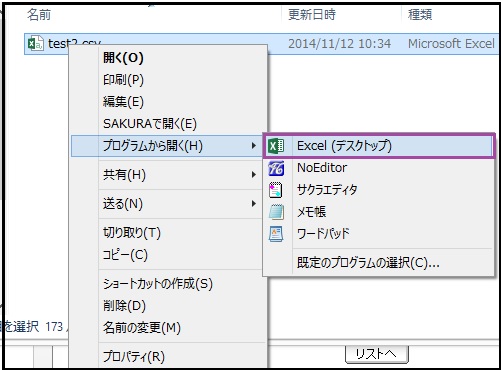Click the CSV file icon beside test2.csv

(35, 44)
